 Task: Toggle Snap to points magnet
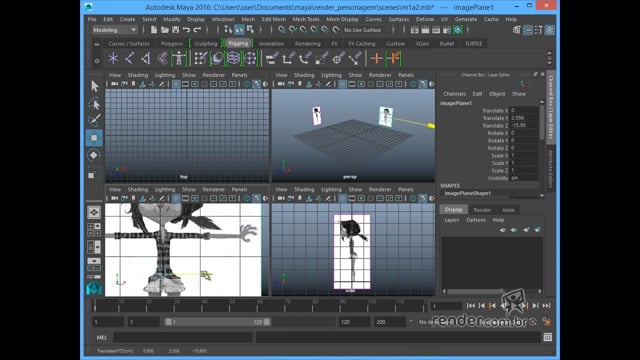pyautogui.click(x=303, y=30)
